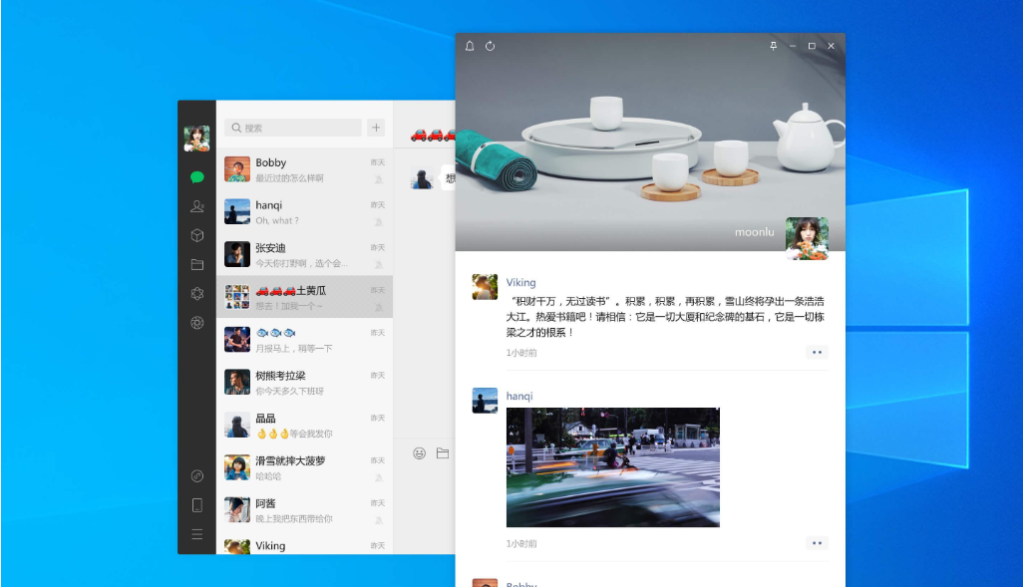The width and height of the screenshot is (1024, 587).
Task: Click 1小时前 timestamp under Viking's post
Action: coord(521,353)
